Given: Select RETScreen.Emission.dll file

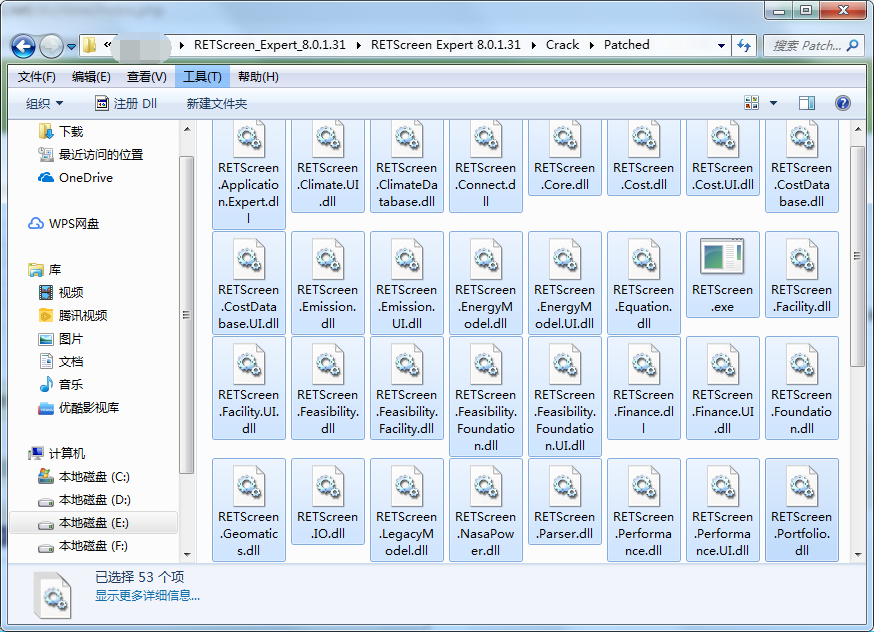Looking at the screenshot, I should (x=328, y=283).
